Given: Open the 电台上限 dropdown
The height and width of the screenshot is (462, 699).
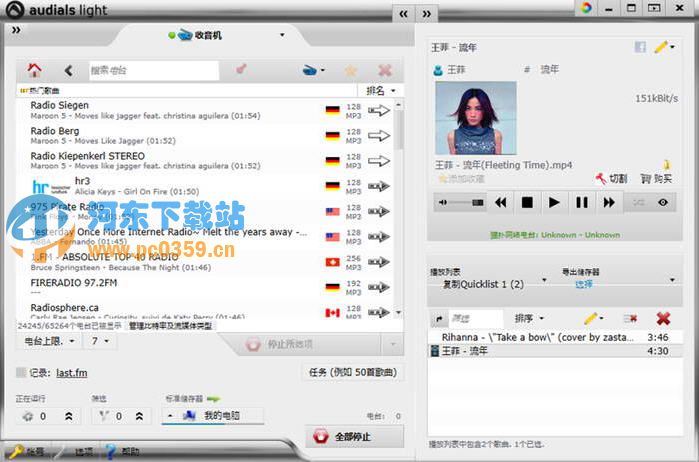Looking at the screenshot, I should 49,341.
